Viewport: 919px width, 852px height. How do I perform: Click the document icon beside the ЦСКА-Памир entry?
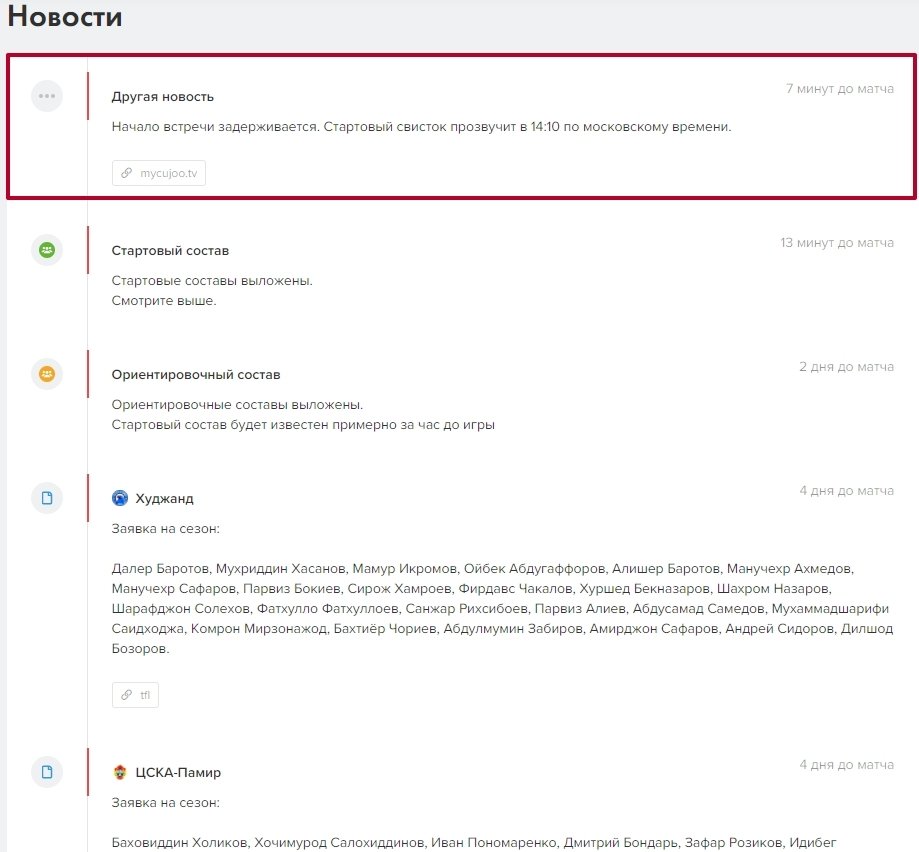[47, 772]
